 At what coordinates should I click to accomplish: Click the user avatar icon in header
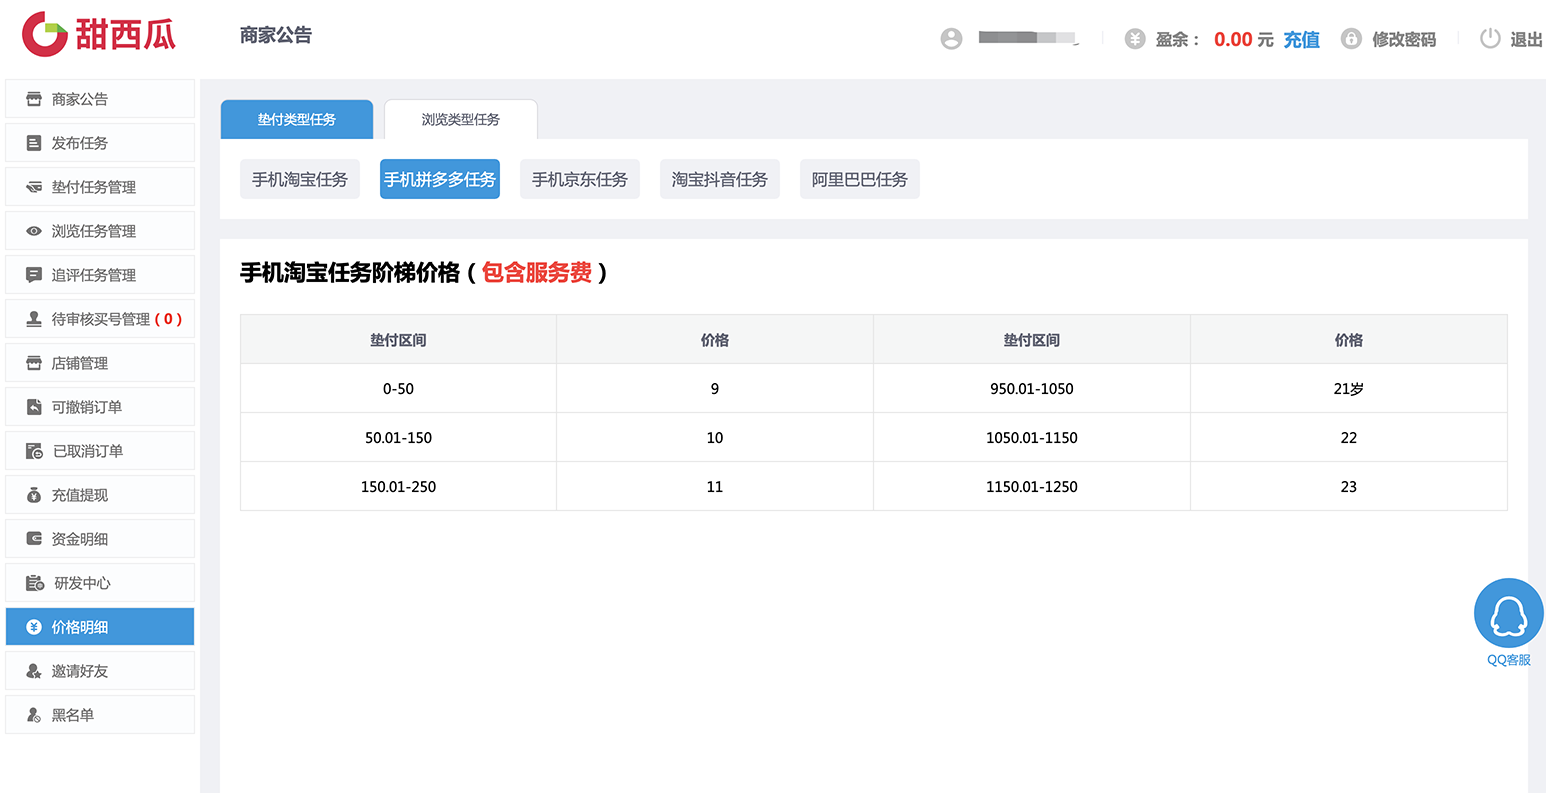click(x=951, y=38)
